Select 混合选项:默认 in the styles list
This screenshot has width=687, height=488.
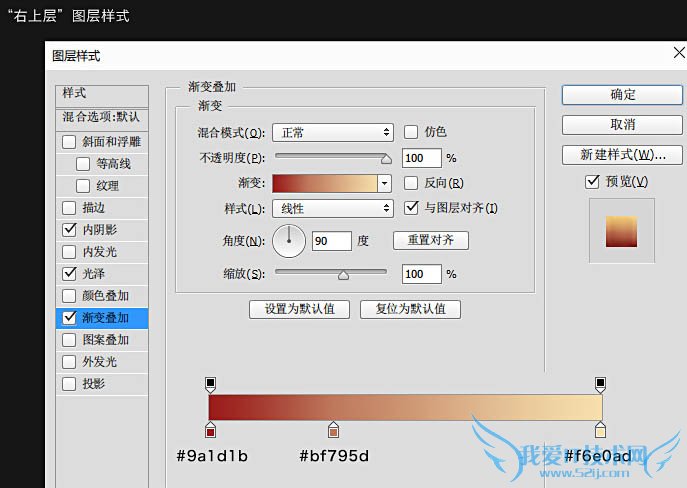tap(102, 119)
